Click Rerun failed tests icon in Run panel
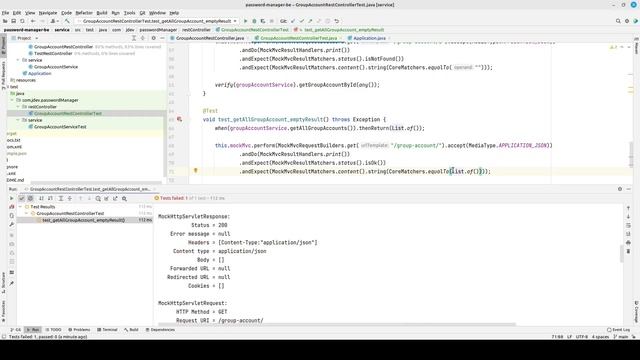640x360 pixels. tap(11, 207)
